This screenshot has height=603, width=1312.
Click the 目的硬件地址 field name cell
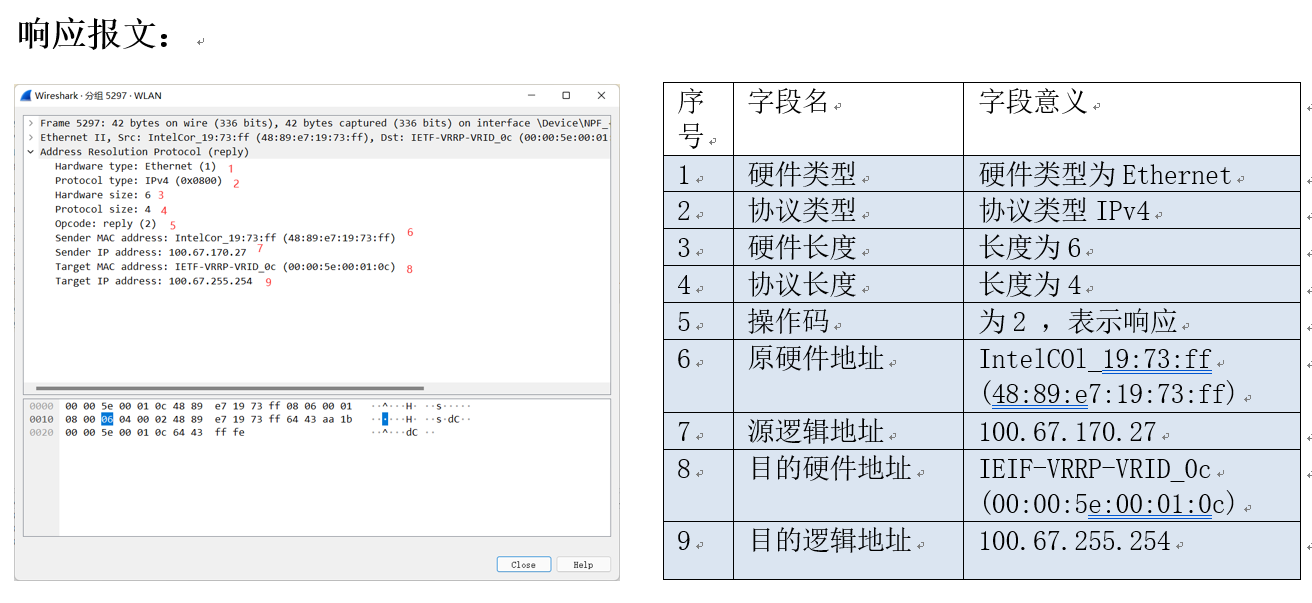[x=848, y=486]
